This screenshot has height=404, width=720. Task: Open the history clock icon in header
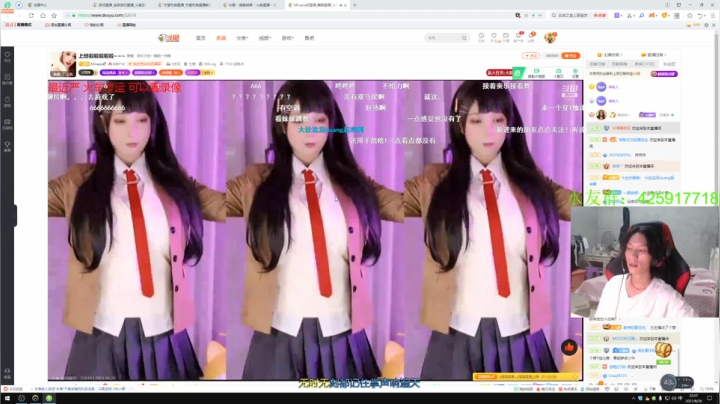(x=481, y=37)
